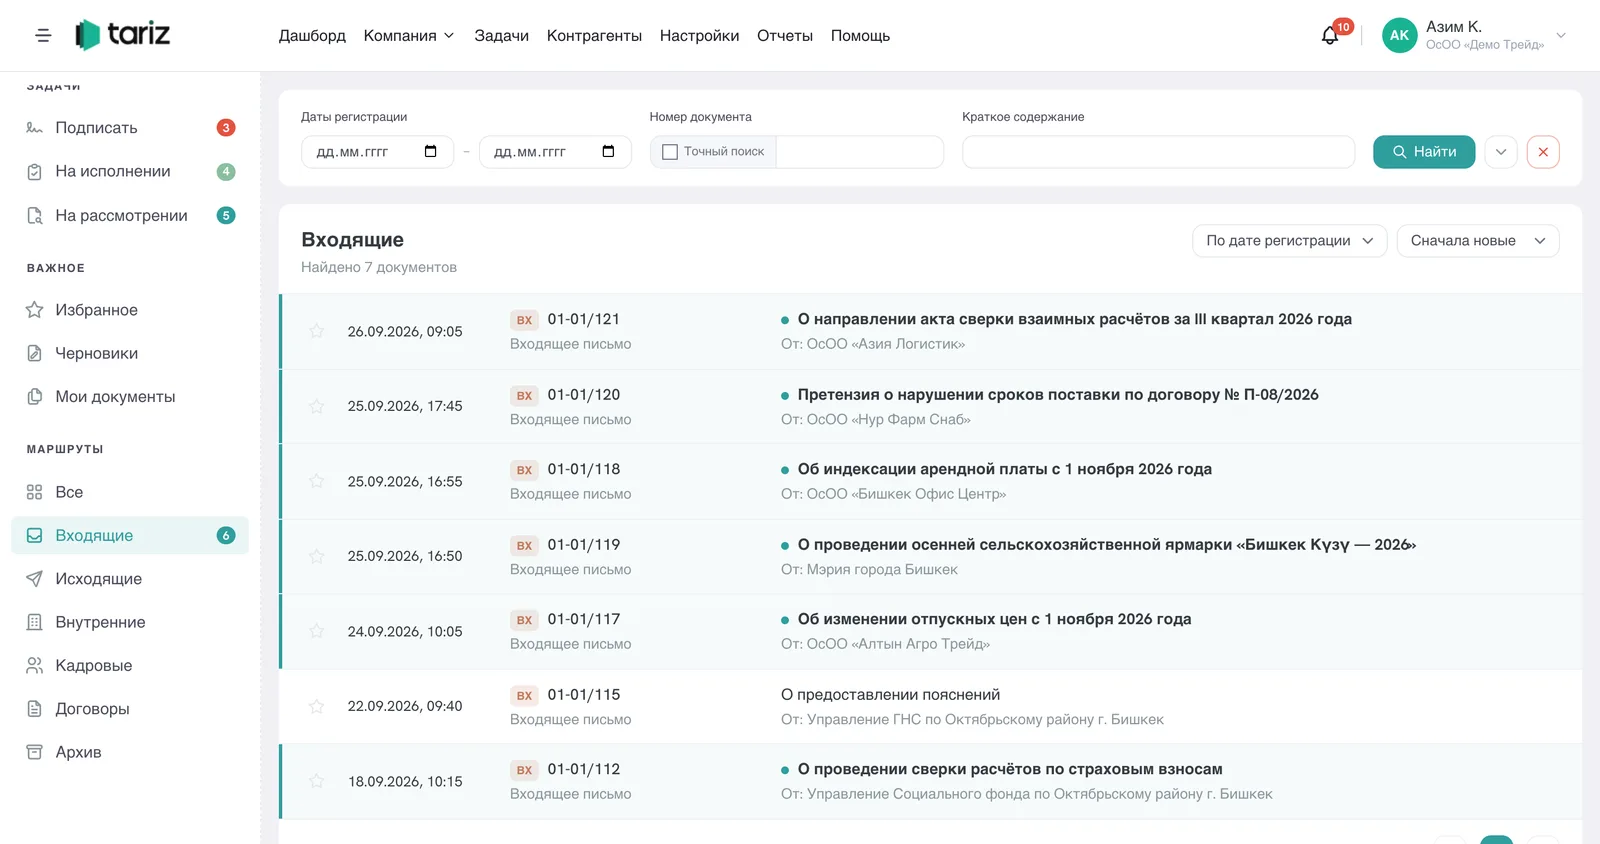Image resolution: width=1600 pixels, height=844 pixels.
Task: Open the Сначала новые order dropdown
Action: [x=1478, y=241]
